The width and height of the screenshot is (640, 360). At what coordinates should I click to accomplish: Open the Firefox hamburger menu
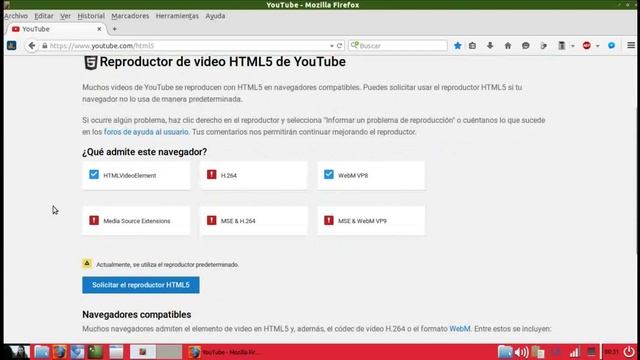[x=631, y=46]
